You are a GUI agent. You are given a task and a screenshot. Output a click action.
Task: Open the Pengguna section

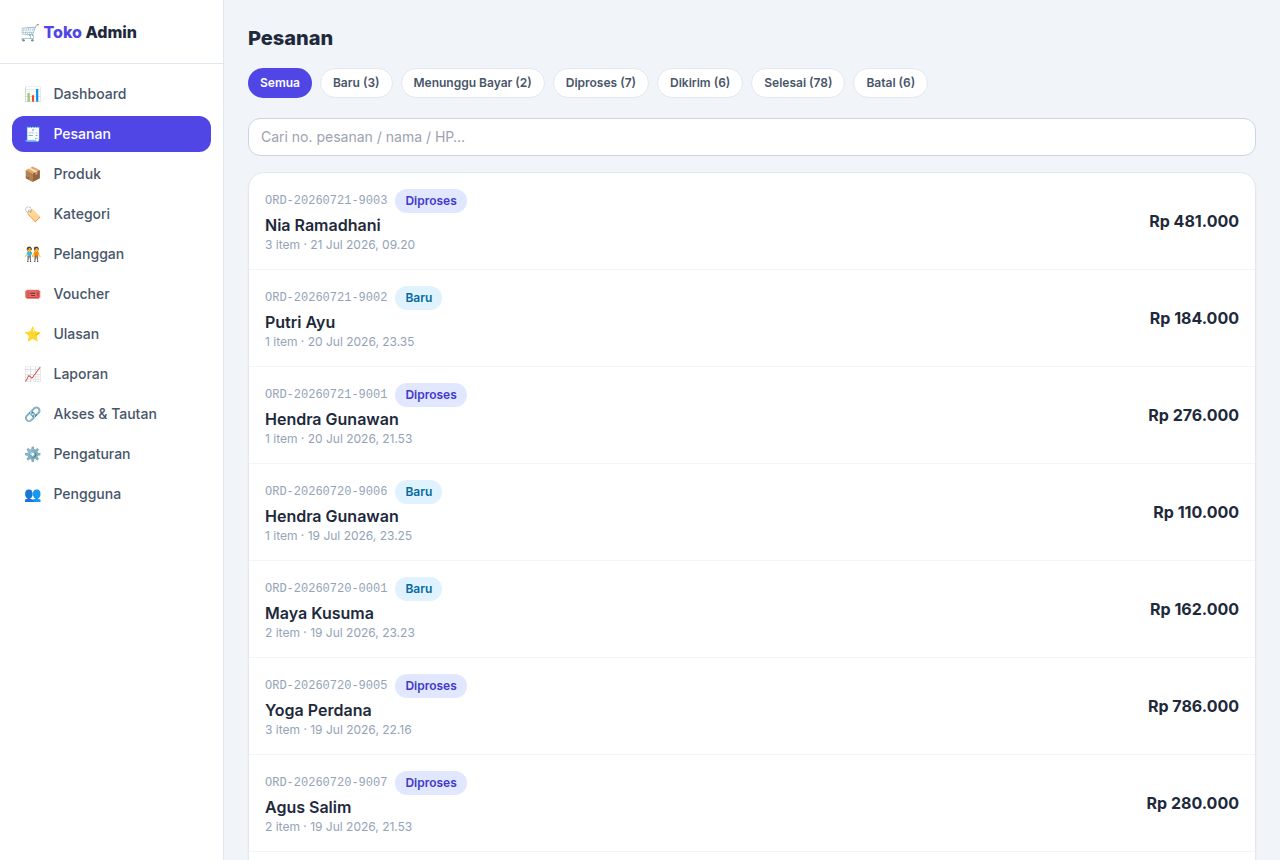pyautogui.click(x=111, y=494)
